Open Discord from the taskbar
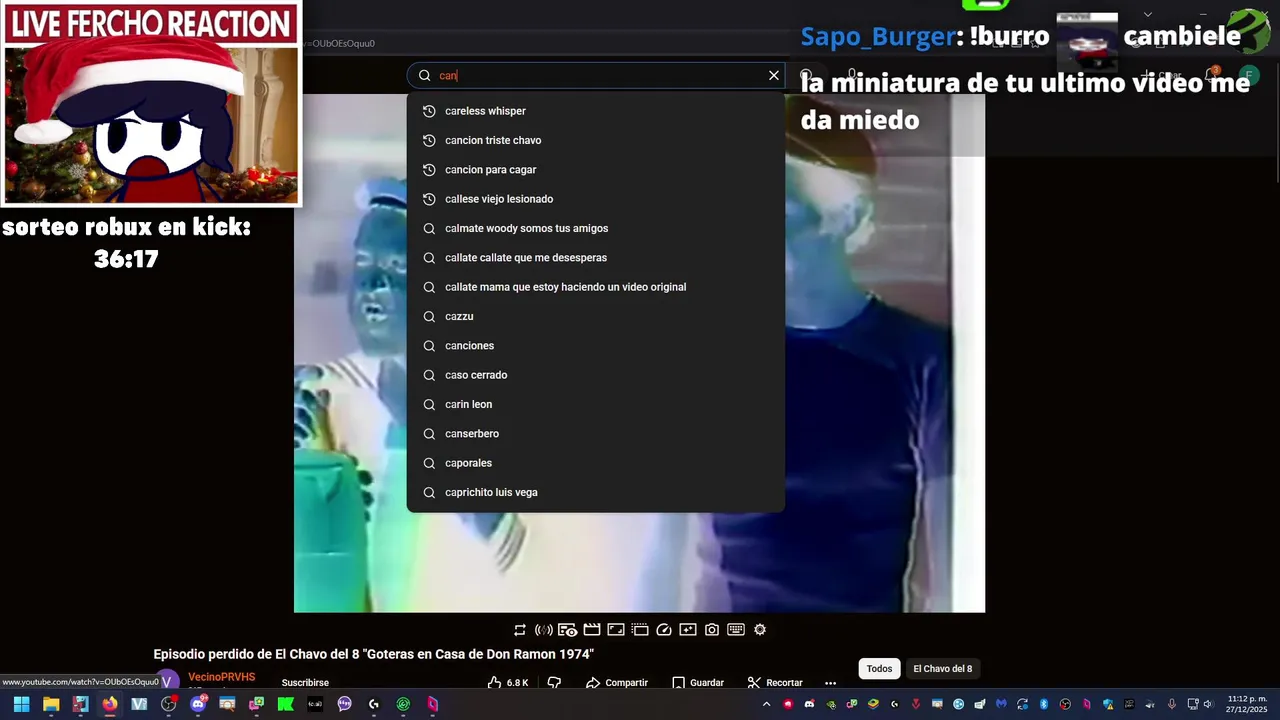1280x720 pixels. point(198,704)
